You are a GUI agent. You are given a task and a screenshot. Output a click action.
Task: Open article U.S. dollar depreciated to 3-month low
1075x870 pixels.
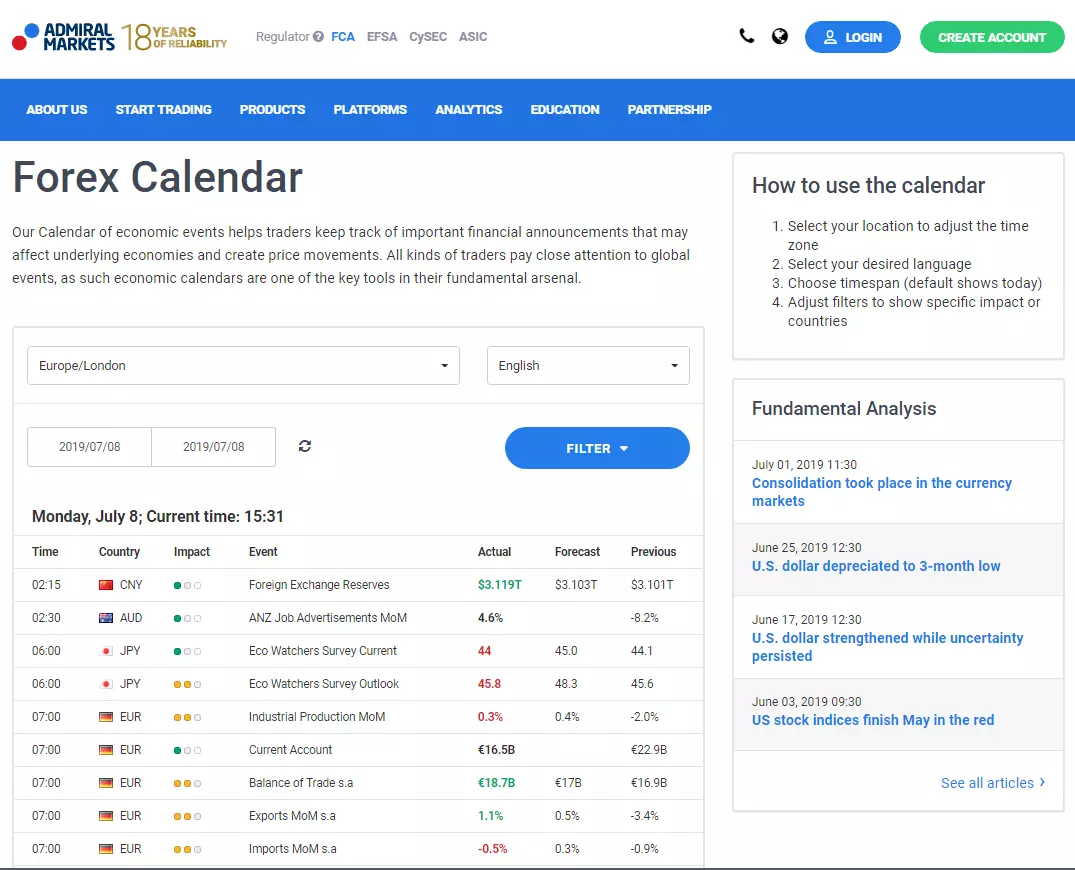[876, 566]
